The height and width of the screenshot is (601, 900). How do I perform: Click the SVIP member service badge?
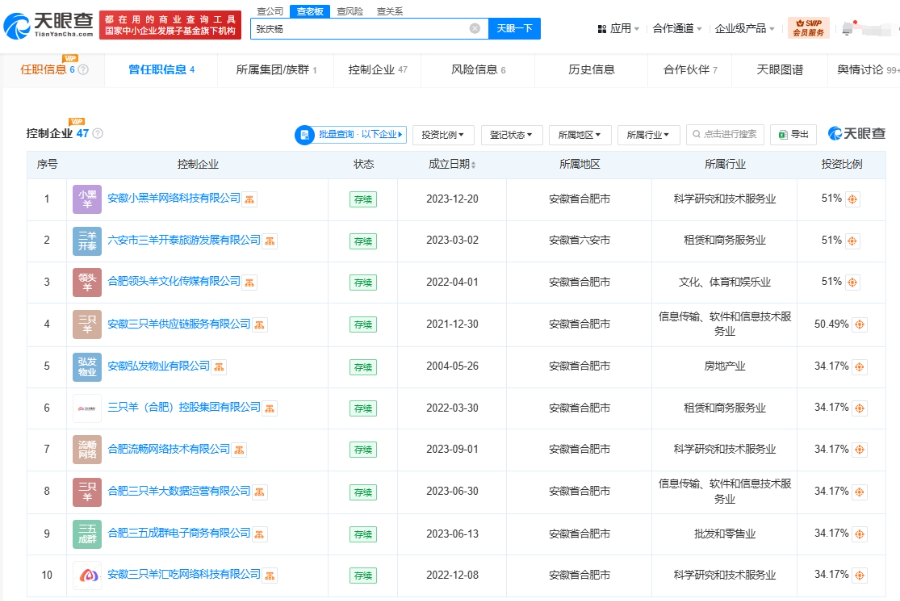pos(808,27)
